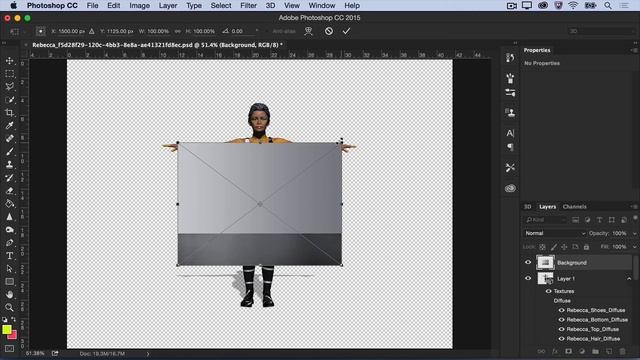Open the Normal blend mode dropdown
Image resolution: width=640 pixels, height=360 pixels.
(x=555, y=233)
